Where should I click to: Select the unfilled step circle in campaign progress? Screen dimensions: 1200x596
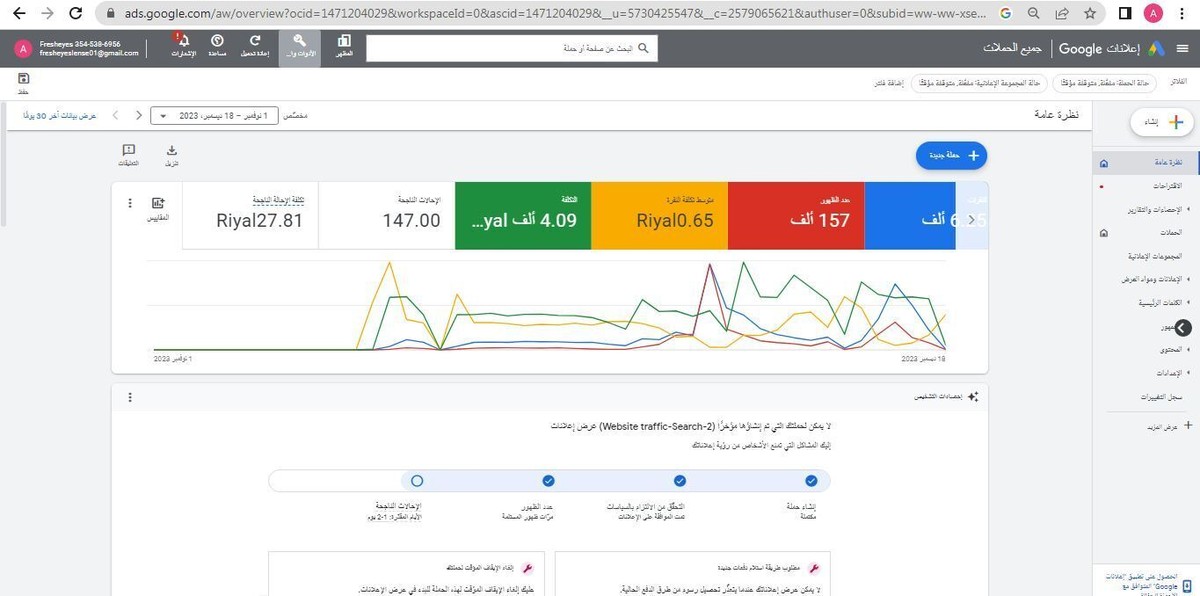click(x=417, y=480)
